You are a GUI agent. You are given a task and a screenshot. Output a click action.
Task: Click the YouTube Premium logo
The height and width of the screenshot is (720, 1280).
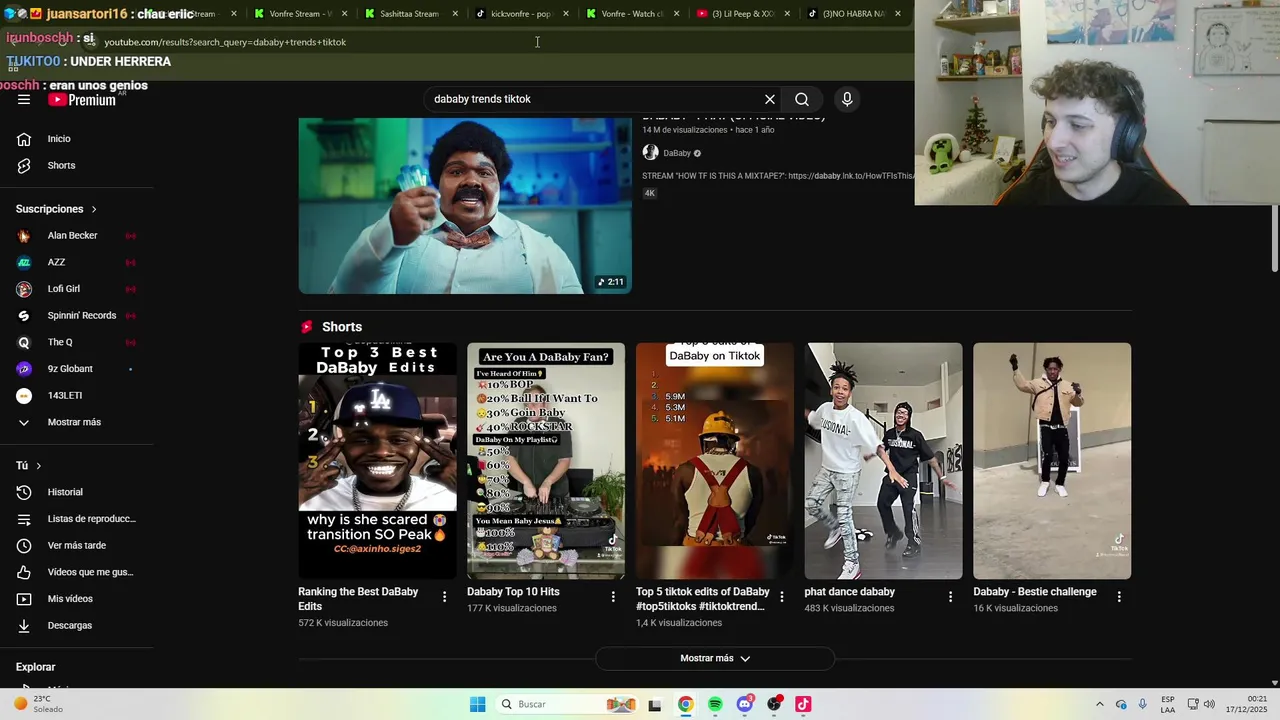(82, 100)
